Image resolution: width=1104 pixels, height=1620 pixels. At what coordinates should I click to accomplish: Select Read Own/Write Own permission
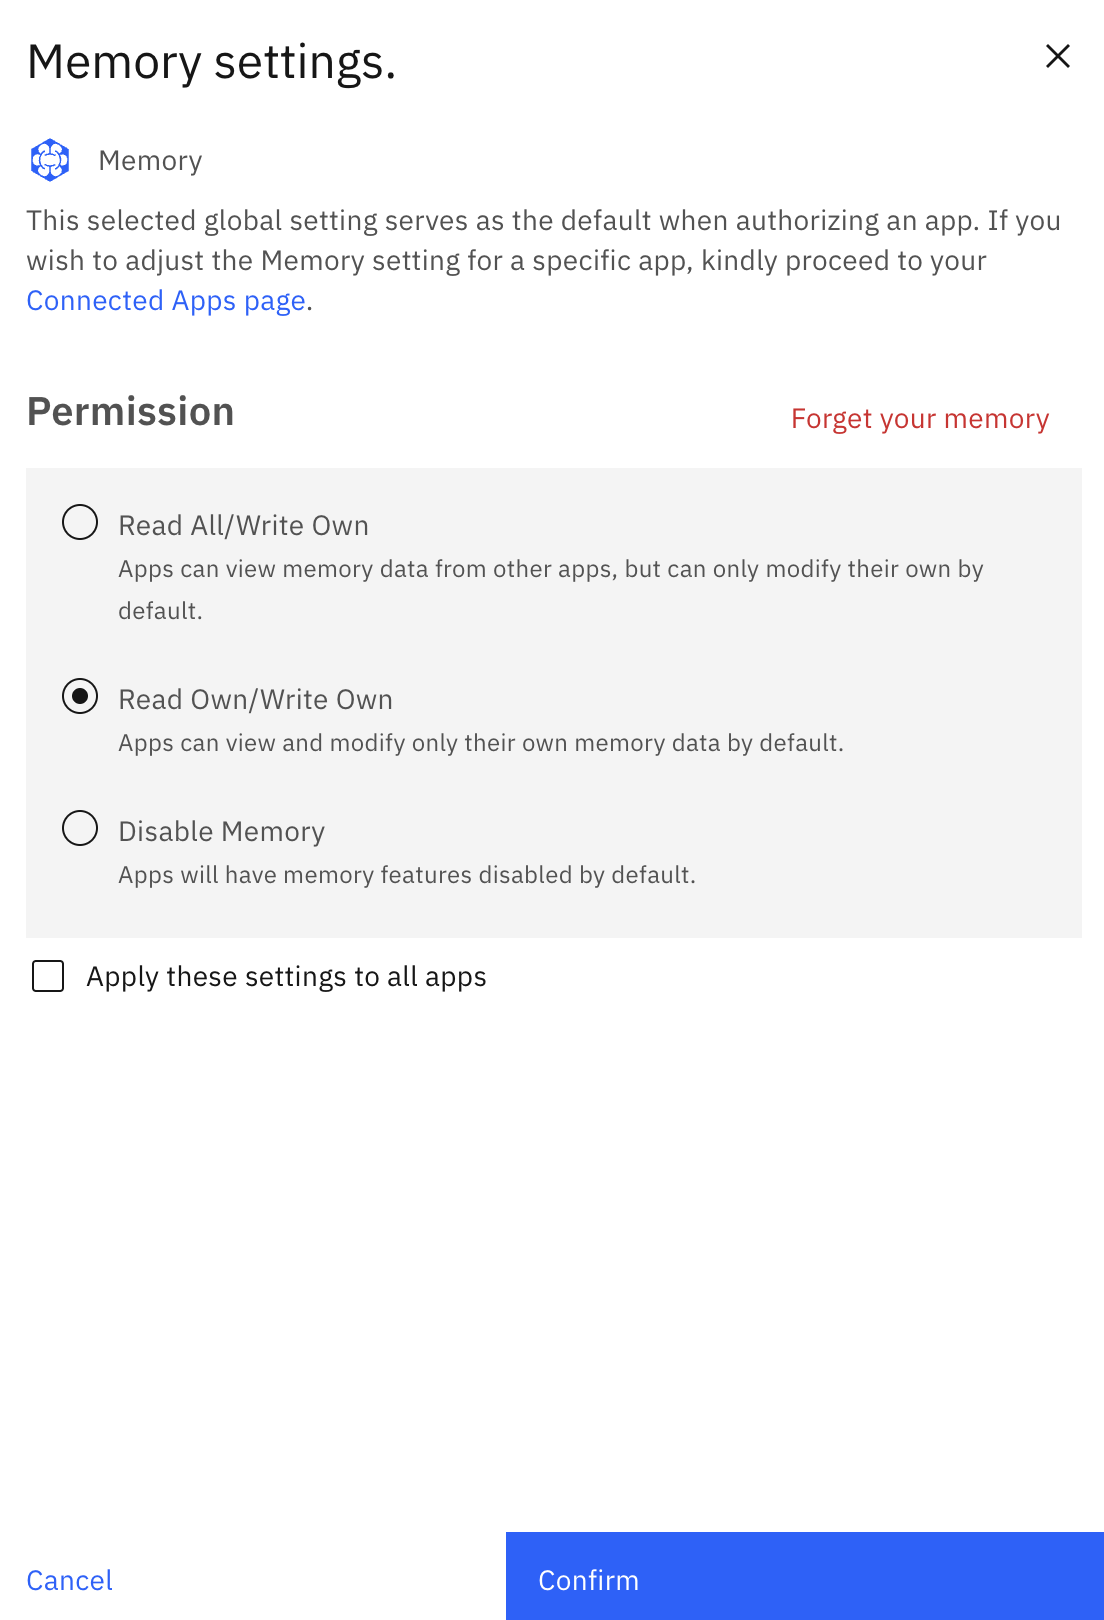point(80,697)
